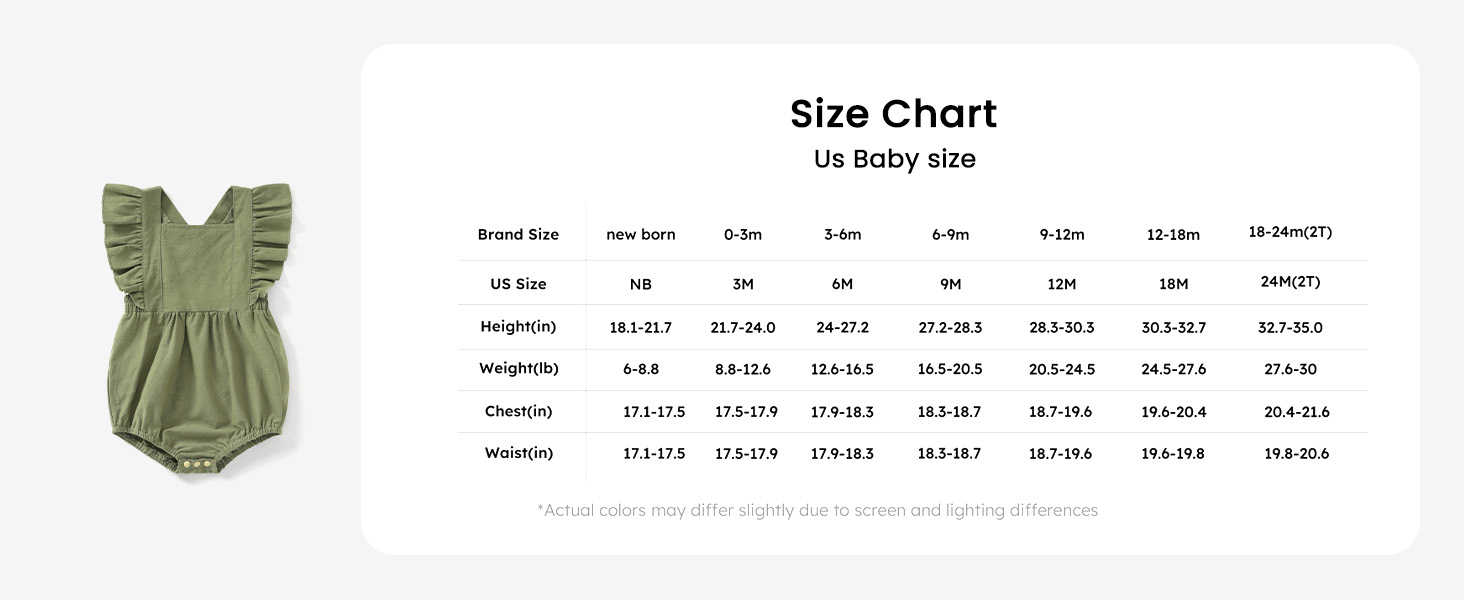Select the US Size row header
Viewport: 1464px width, 600px height.
pos(518,284)
